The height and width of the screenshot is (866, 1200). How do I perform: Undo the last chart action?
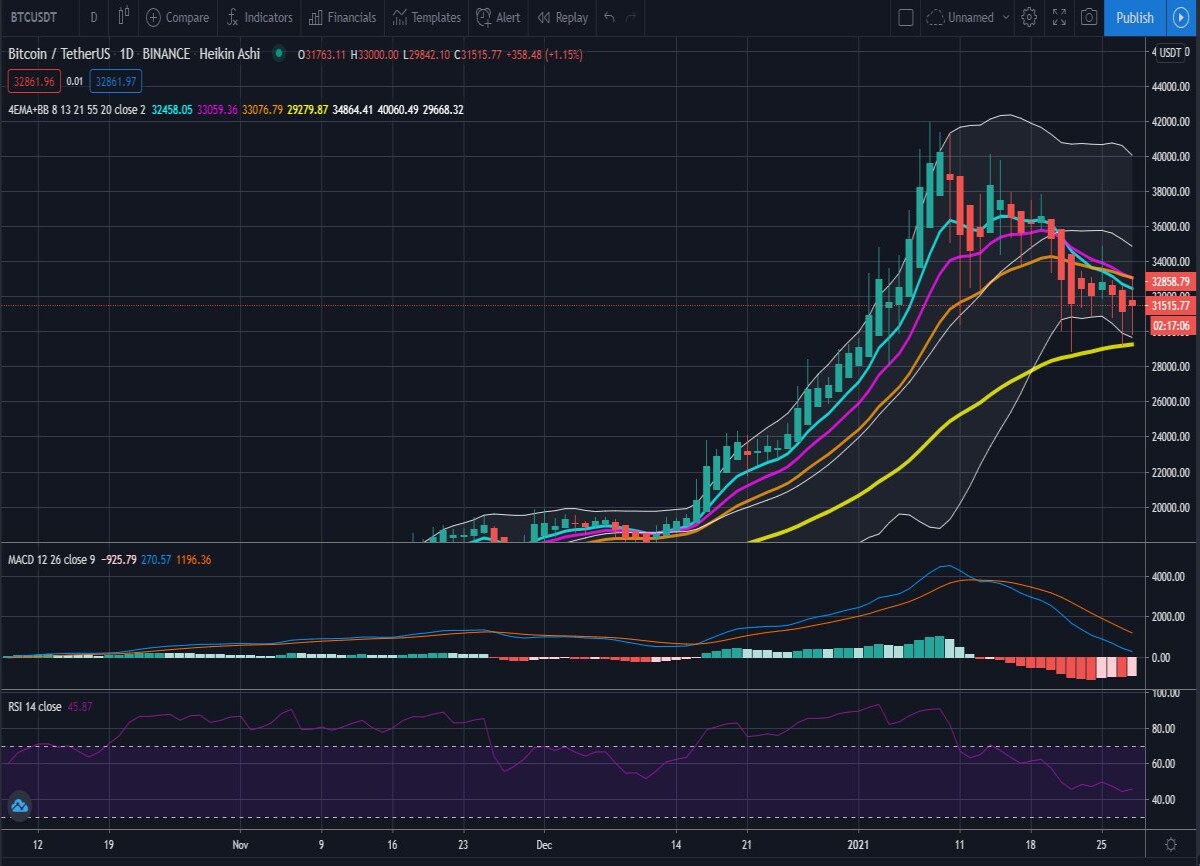point(609,17)
